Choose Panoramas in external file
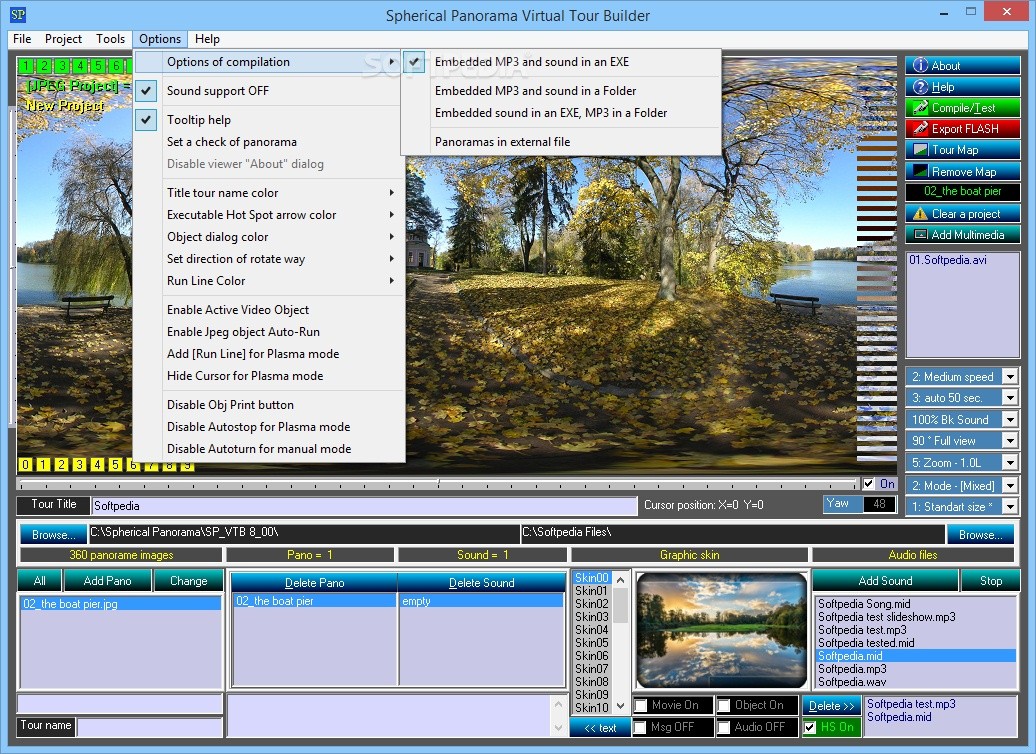1036x754 pixels. [x=561, y=141]
